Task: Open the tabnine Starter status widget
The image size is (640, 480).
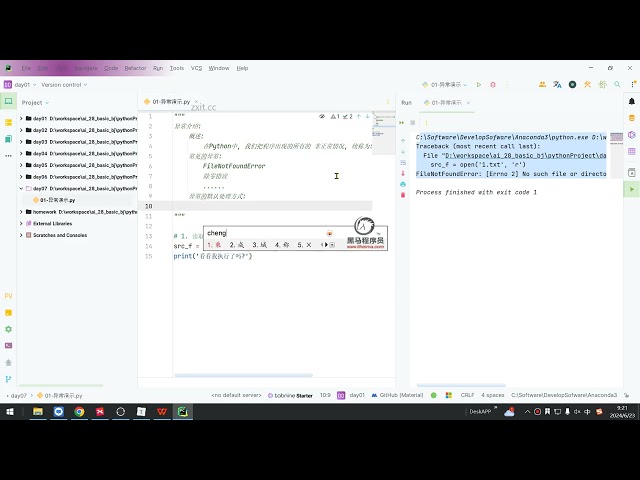Action: (290, 396)
